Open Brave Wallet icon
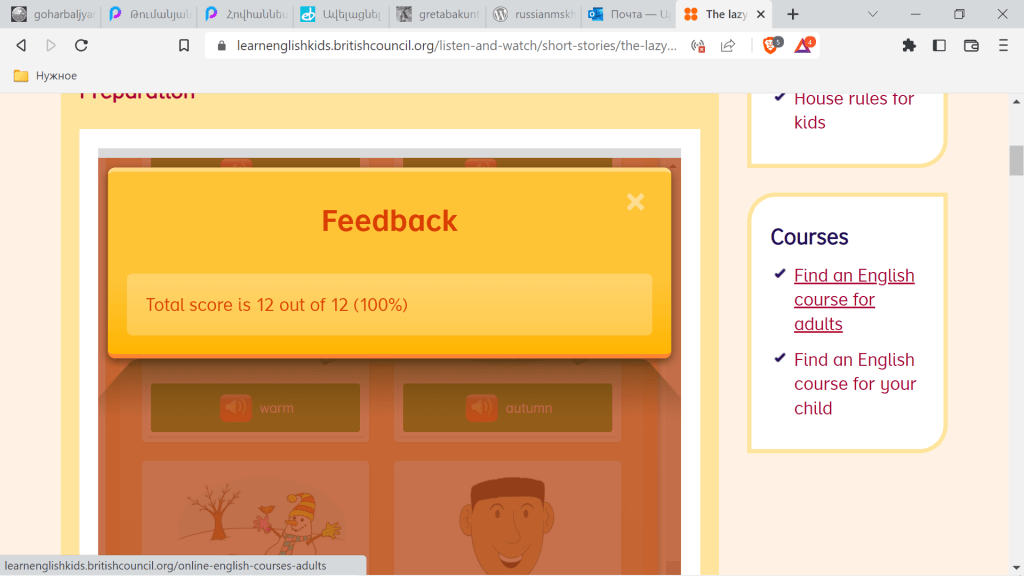The width and height of the screenshot is (1024, 576). tap(971, 45)
